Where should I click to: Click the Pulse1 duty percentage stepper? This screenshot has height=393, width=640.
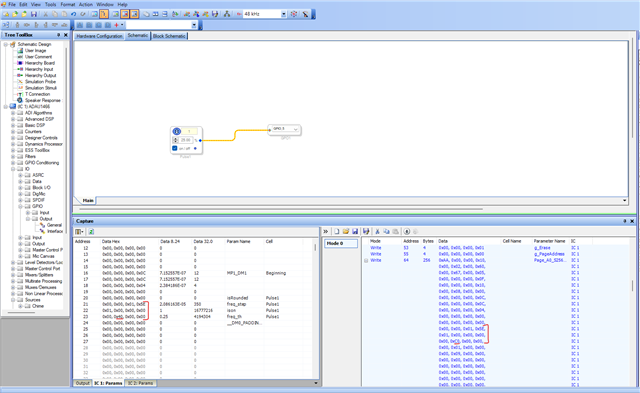pos(176,140)
